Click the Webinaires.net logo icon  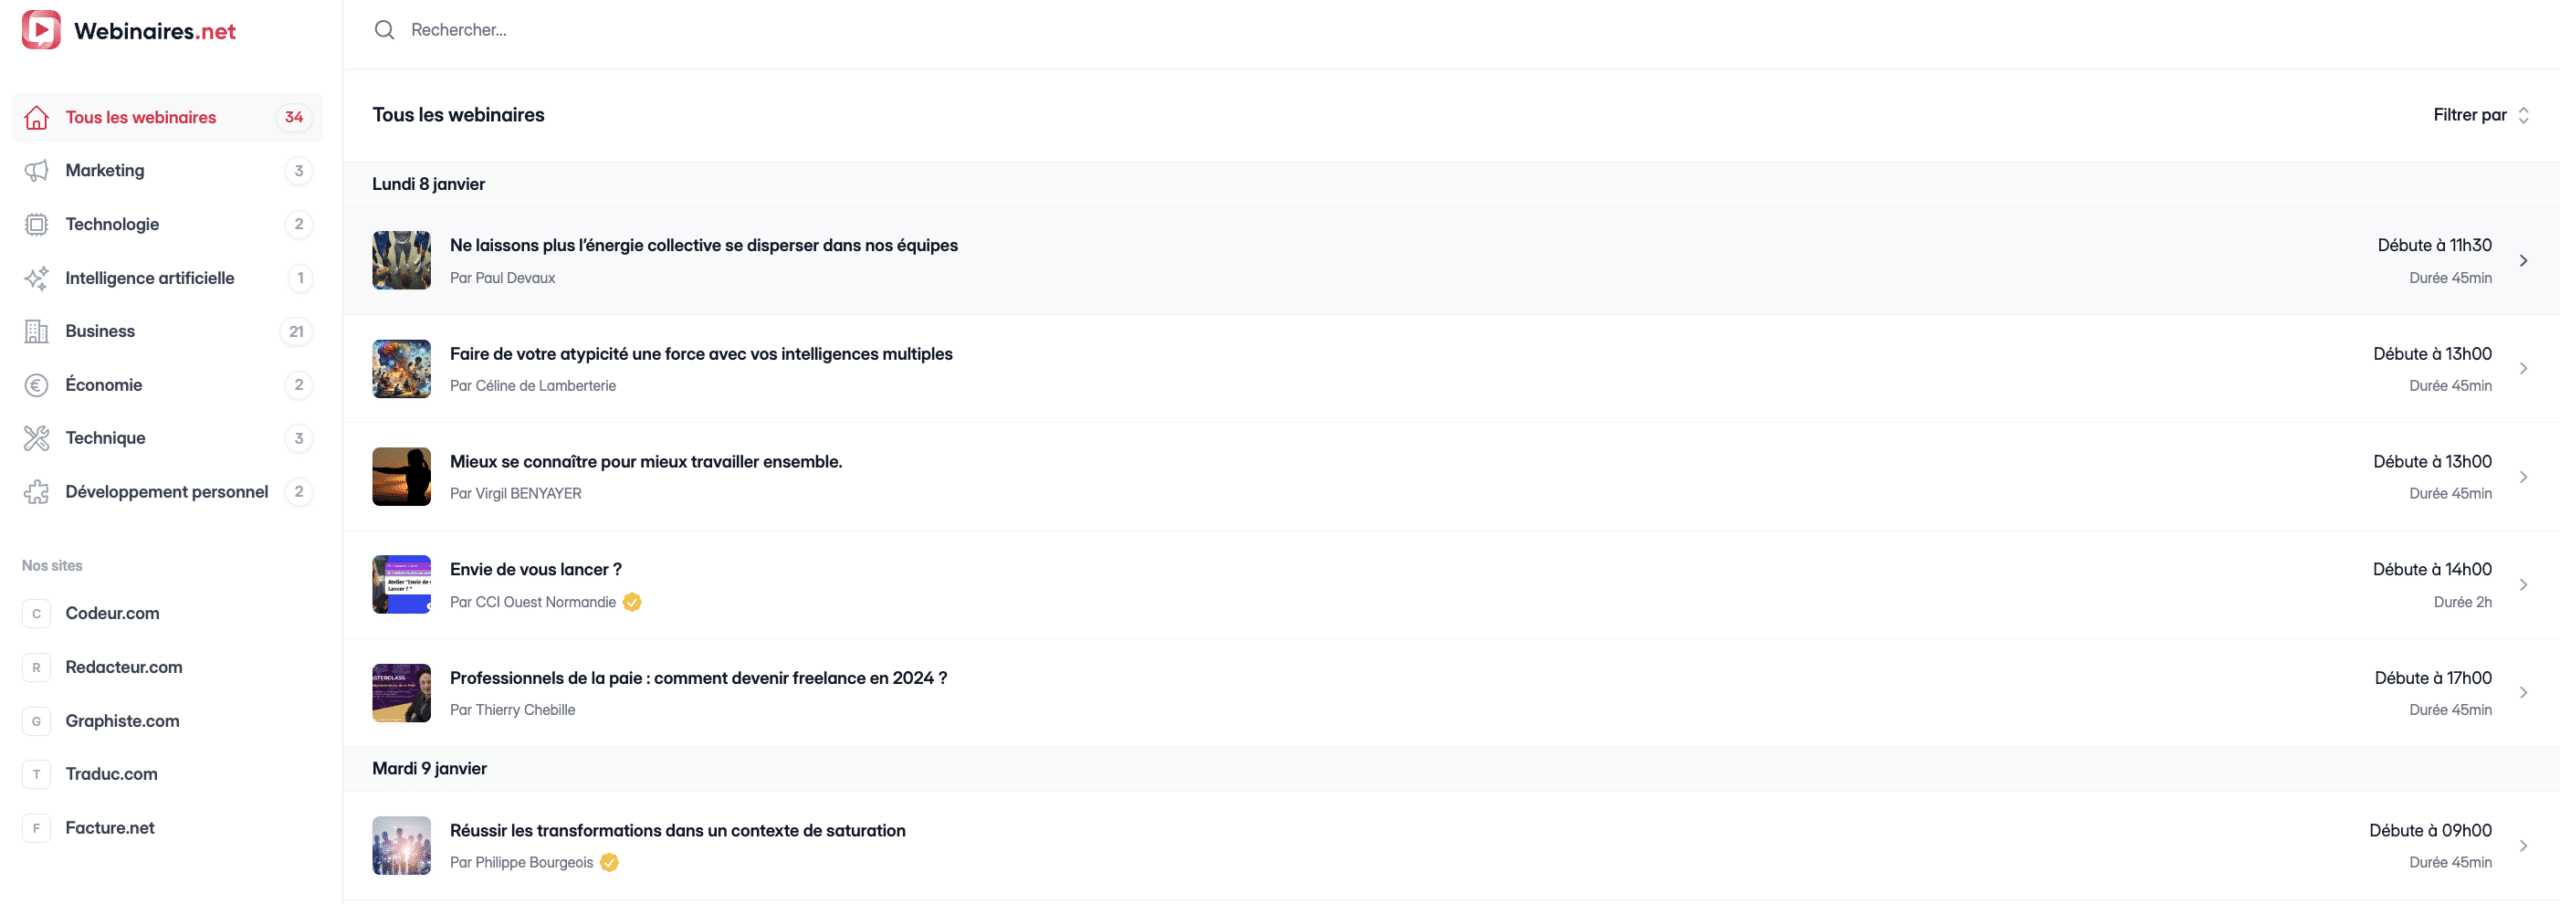click(x=41, y=30)
